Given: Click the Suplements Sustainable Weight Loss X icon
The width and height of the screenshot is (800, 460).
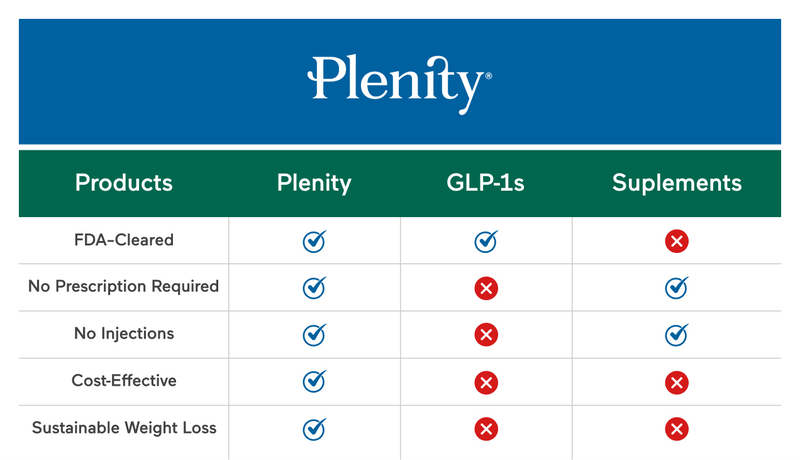Looking at the screenshot, I should tap(677, 429).
